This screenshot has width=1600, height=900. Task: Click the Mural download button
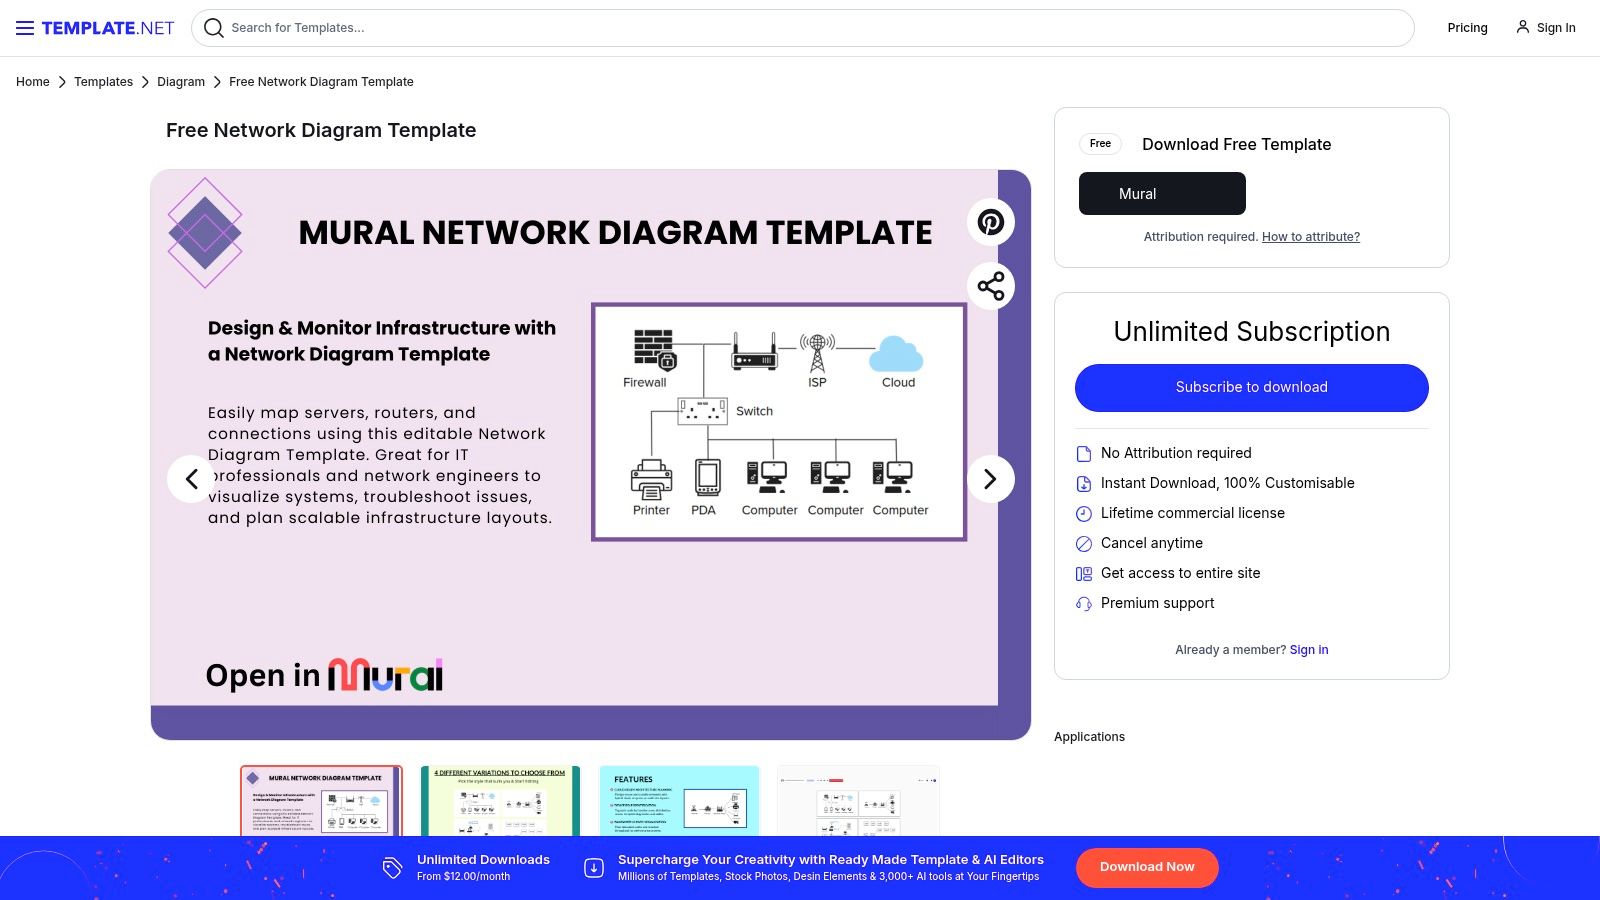click(x=1162, y=193)
